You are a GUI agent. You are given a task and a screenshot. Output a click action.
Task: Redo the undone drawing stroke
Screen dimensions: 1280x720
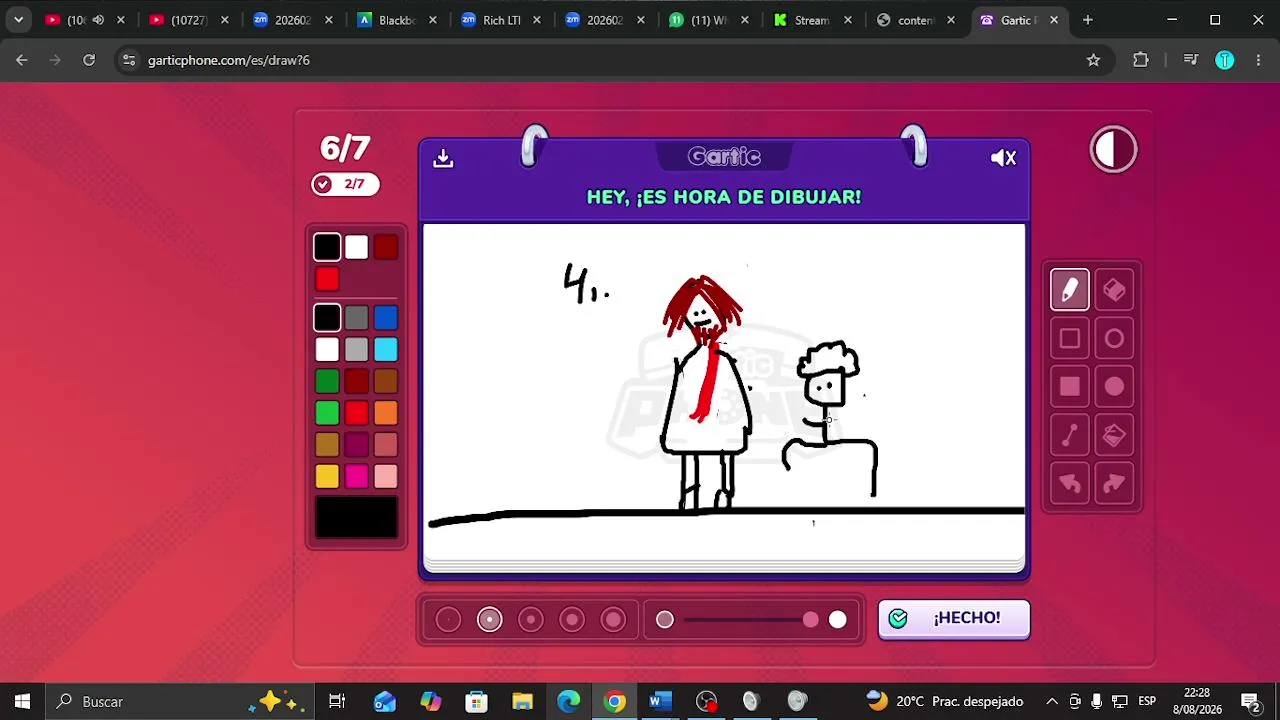click(x=1114, y=484)
